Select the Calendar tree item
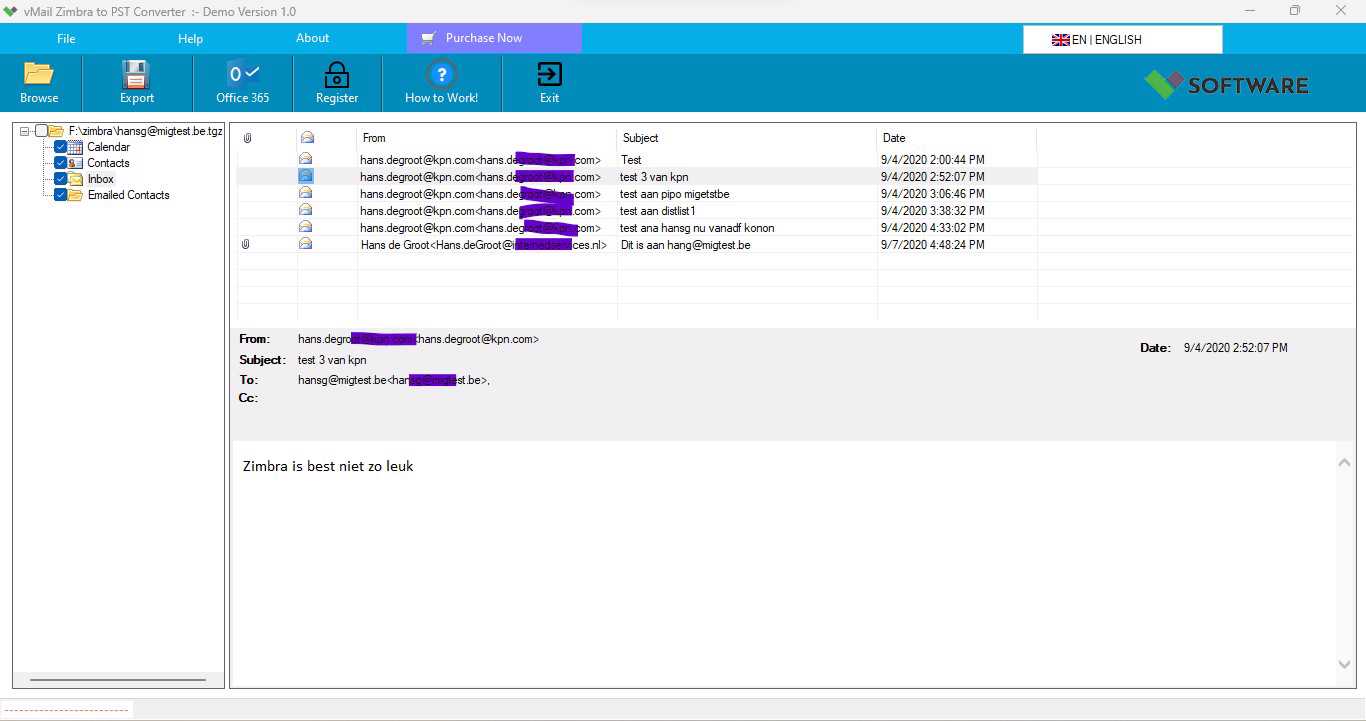Screen dimensions: 1366x721 [x=108, y=147]
